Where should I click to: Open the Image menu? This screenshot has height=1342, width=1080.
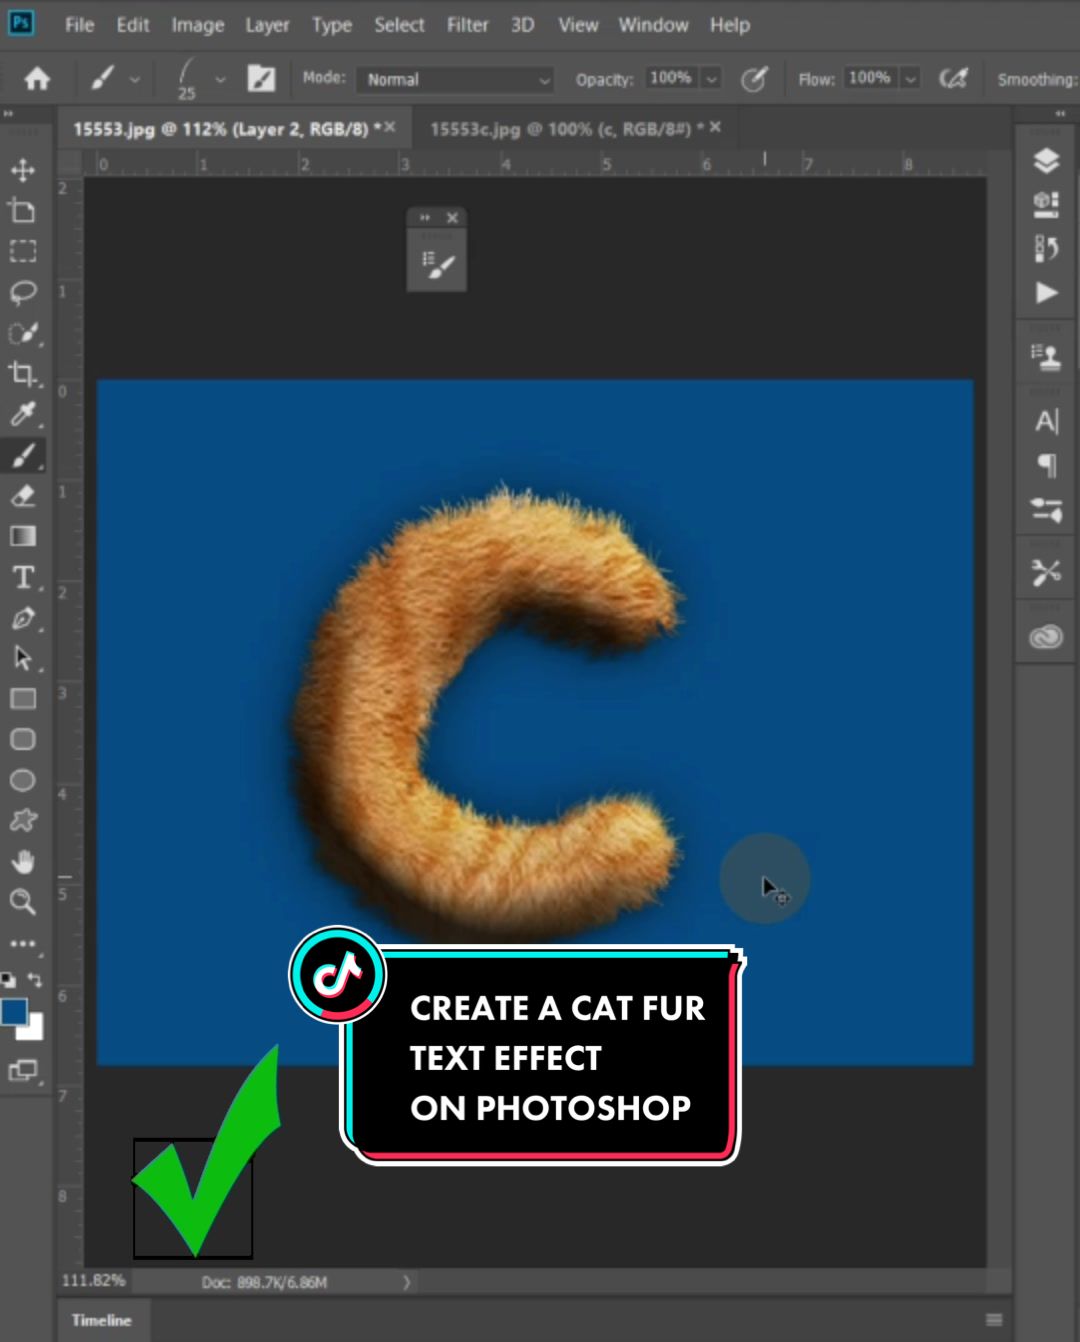coord(197,25)
